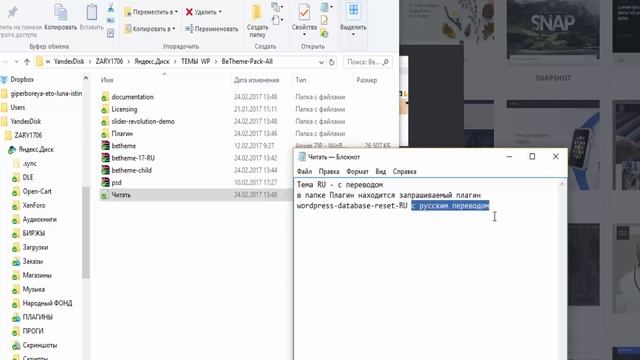Click the Up arrow navigation button

click(27, 62)
